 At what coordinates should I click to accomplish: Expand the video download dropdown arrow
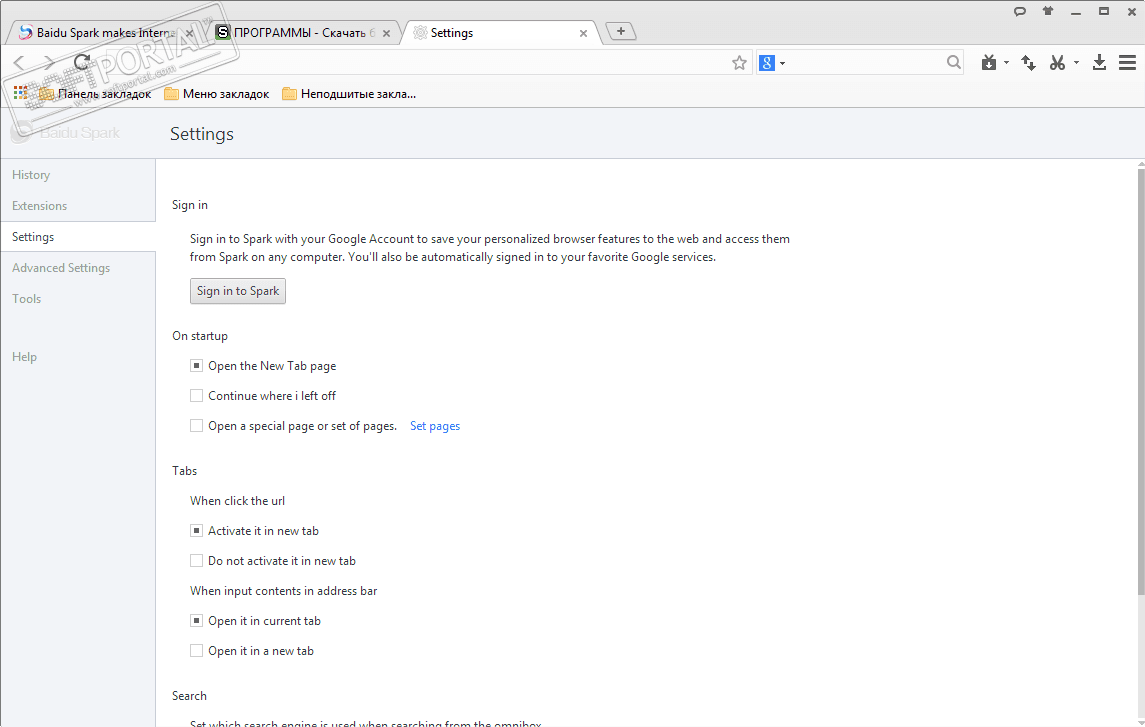[x=1006, y=64]
